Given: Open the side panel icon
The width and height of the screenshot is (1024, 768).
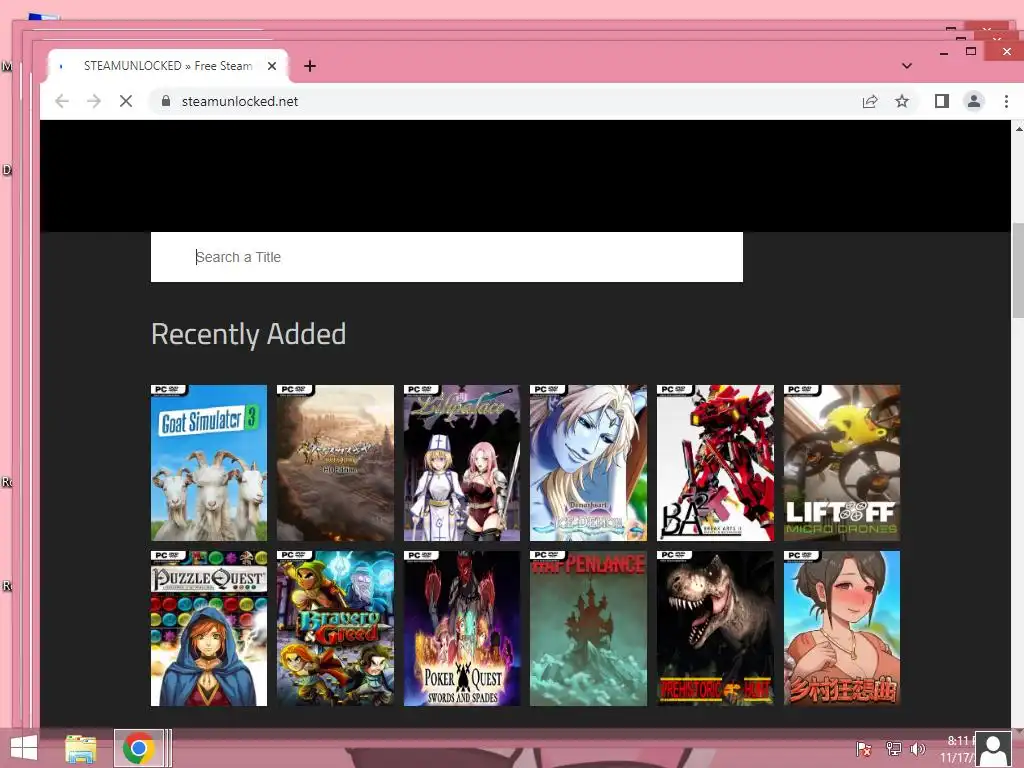Looking at the screenshot, I should click(x=942, y=101).
